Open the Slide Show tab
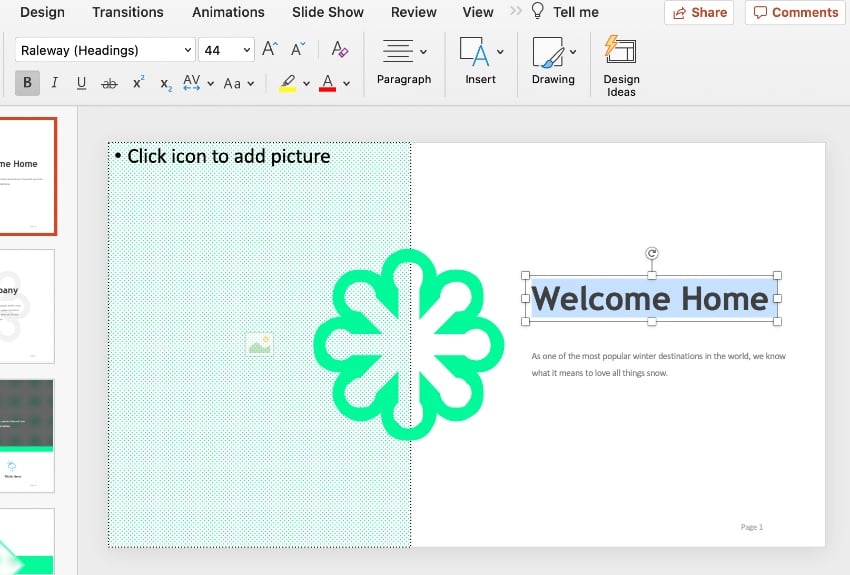 point(328,12)
